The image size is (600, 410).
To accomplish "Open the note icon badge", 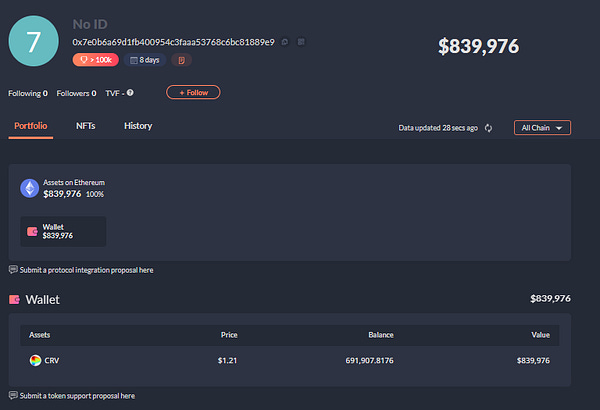I will coord(181,60).
